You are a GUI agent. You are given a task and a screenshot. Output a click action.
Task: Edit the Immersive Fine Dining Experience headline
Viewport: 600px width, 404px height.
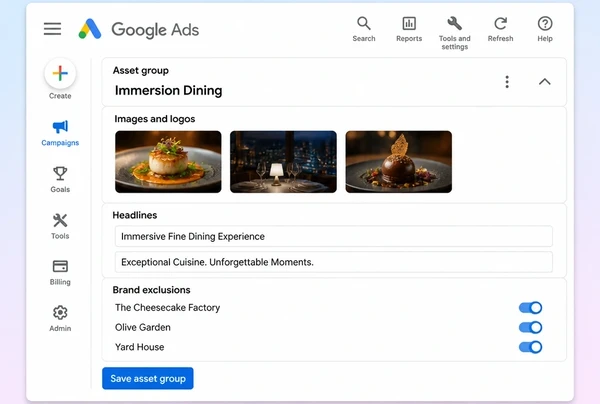[333, 236]
